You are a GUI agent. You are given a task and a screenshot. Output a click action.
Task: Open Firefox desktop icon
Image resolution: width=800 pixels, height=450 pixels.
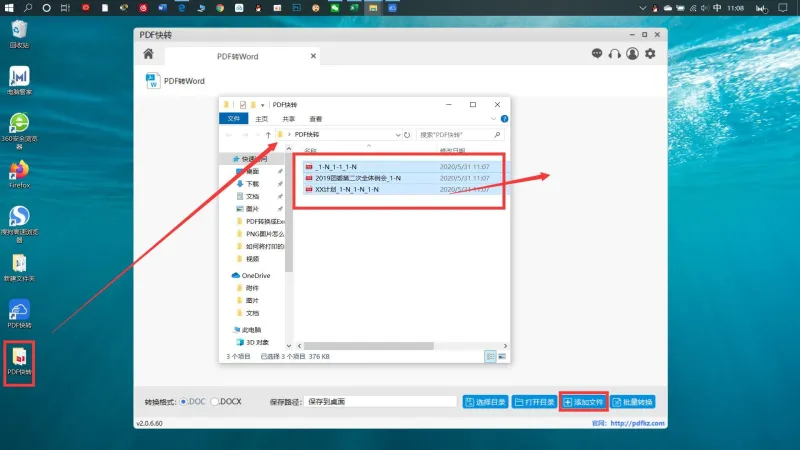(19, 174)
